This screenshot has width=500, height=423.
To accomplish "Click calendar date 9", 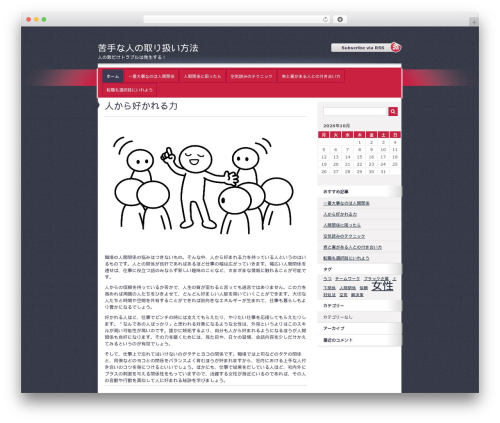I will (x=371, y=150).
